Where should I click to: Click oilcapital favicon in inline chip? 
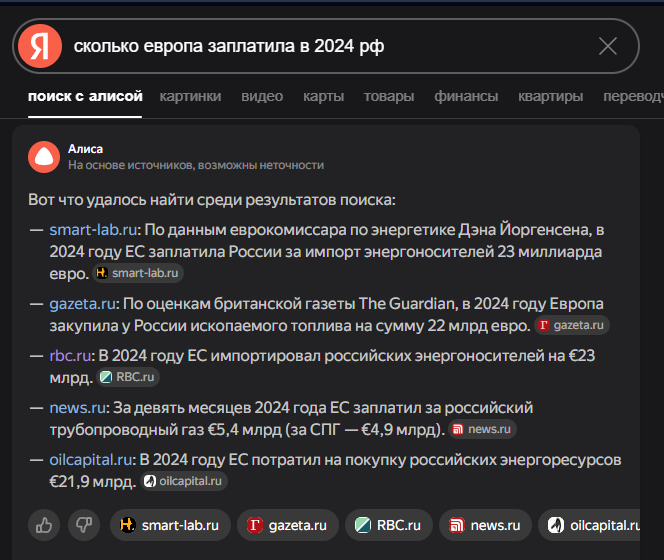coord(150,481)
